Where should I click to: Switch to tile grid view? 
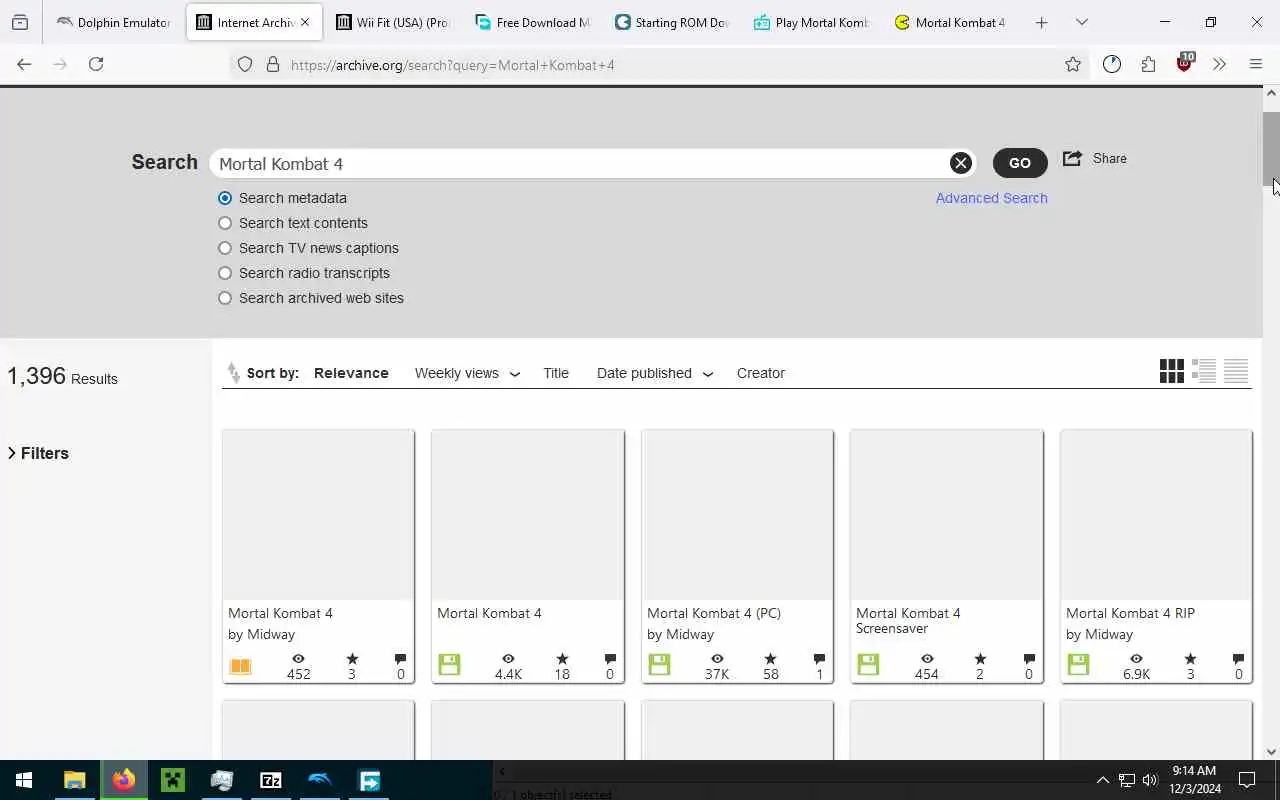1172,371
